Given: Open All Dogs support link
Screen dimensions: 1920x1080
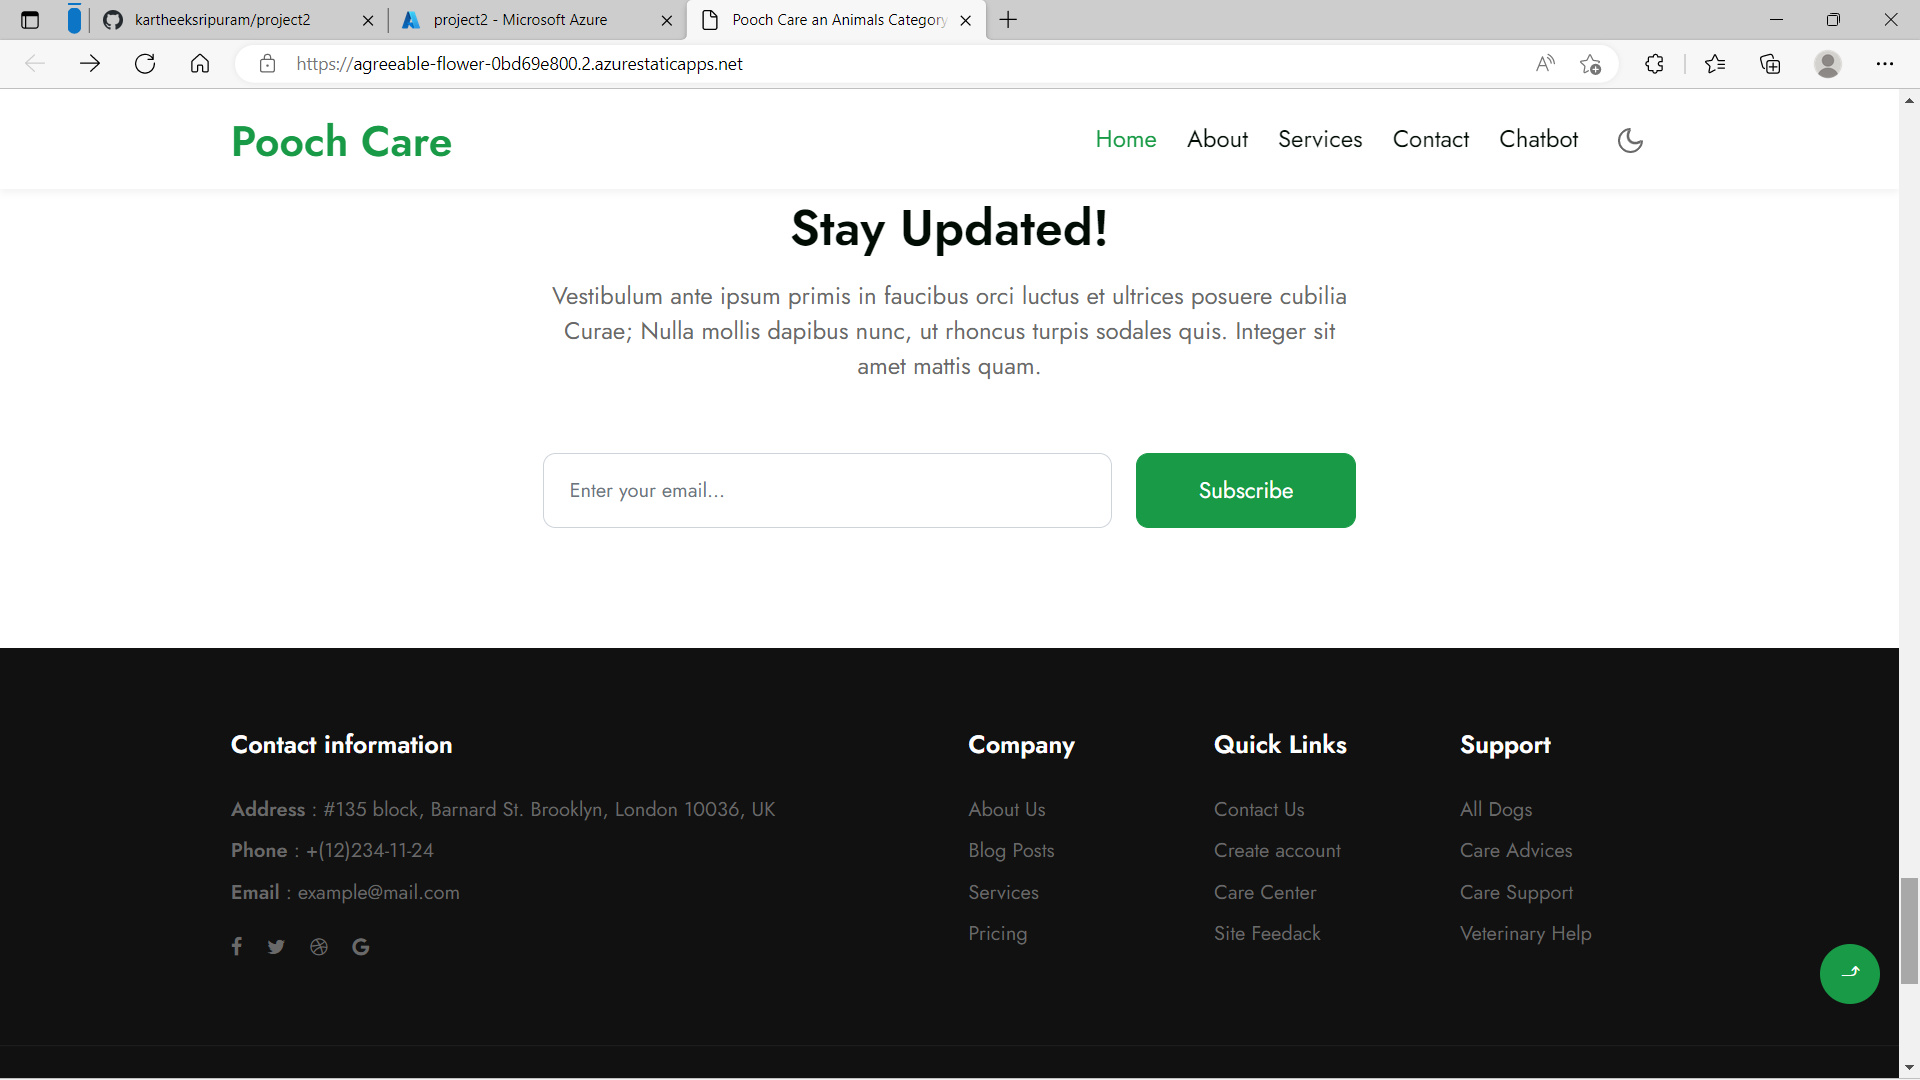Looking at the screenshot, I should coord(1496,809).
